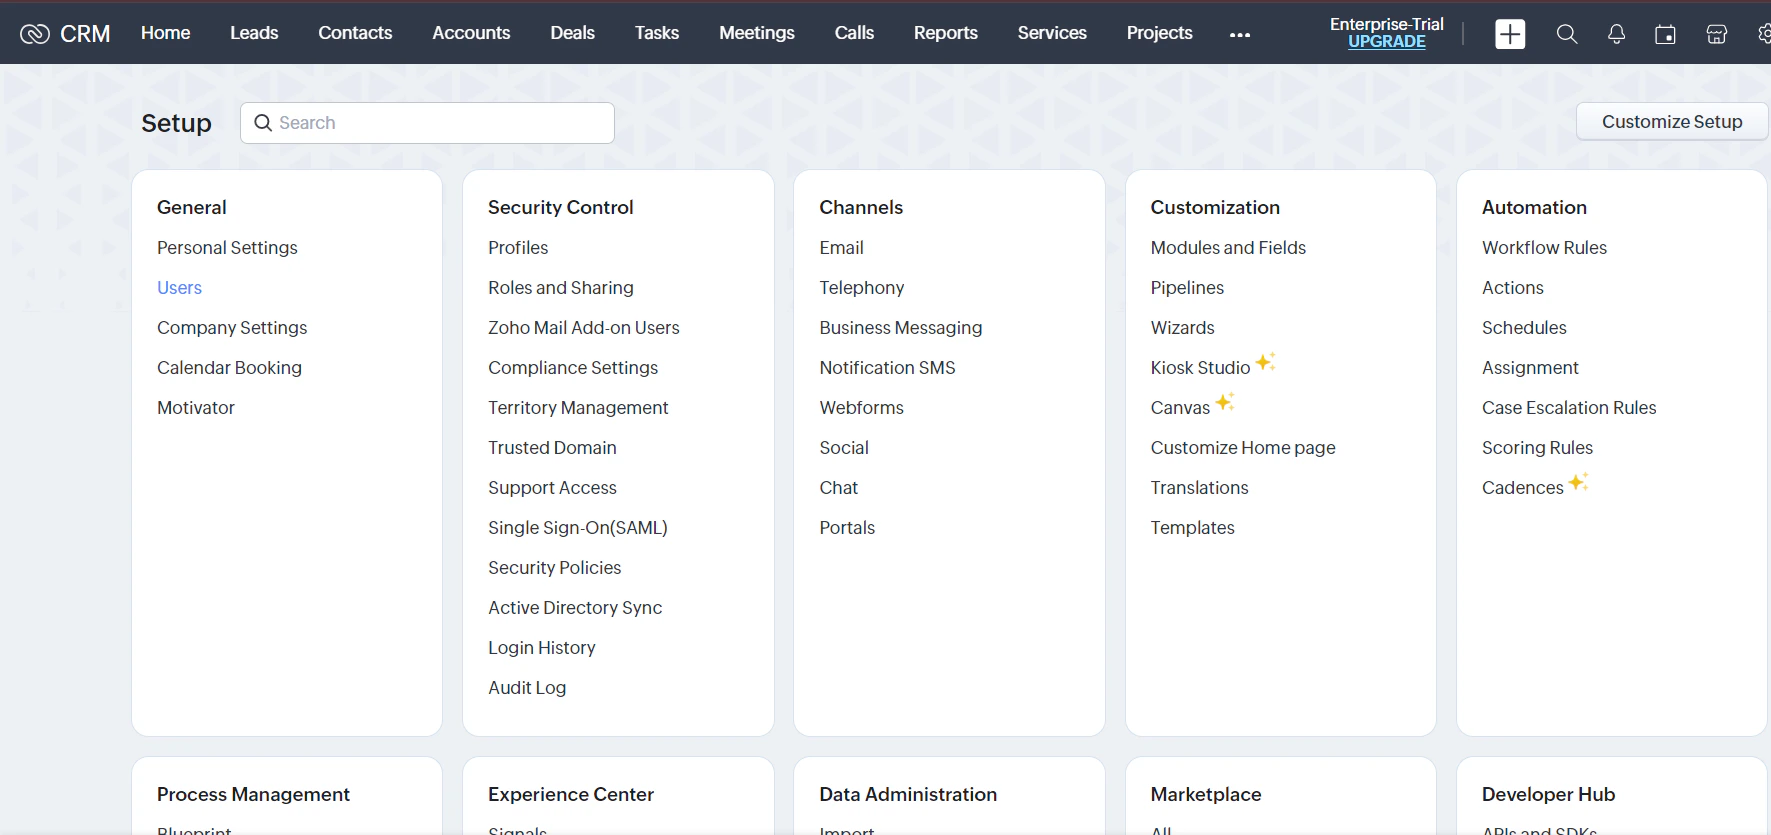
Task: Open Zoho Mail Add-on Users
Action: coord(584,328)
